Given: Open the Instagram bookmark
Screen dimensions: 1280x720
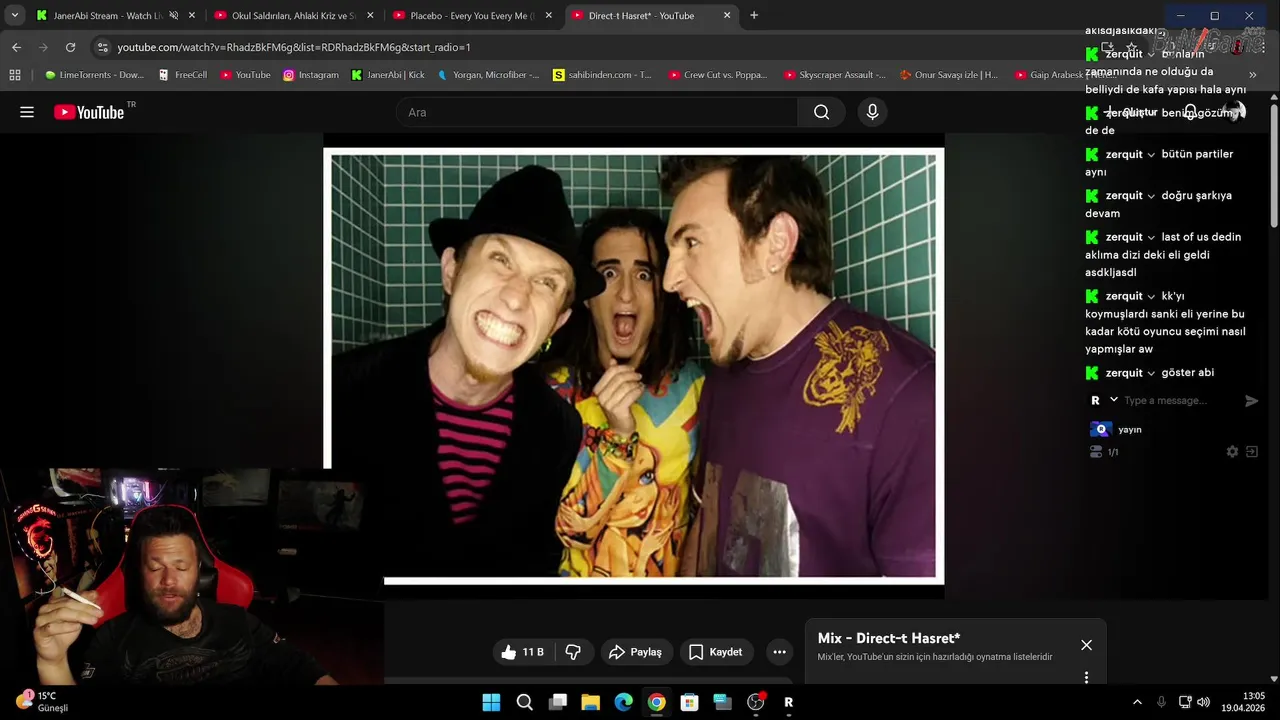Looking at the screenshot, I should pyautogui.click(x=310, y=75).
